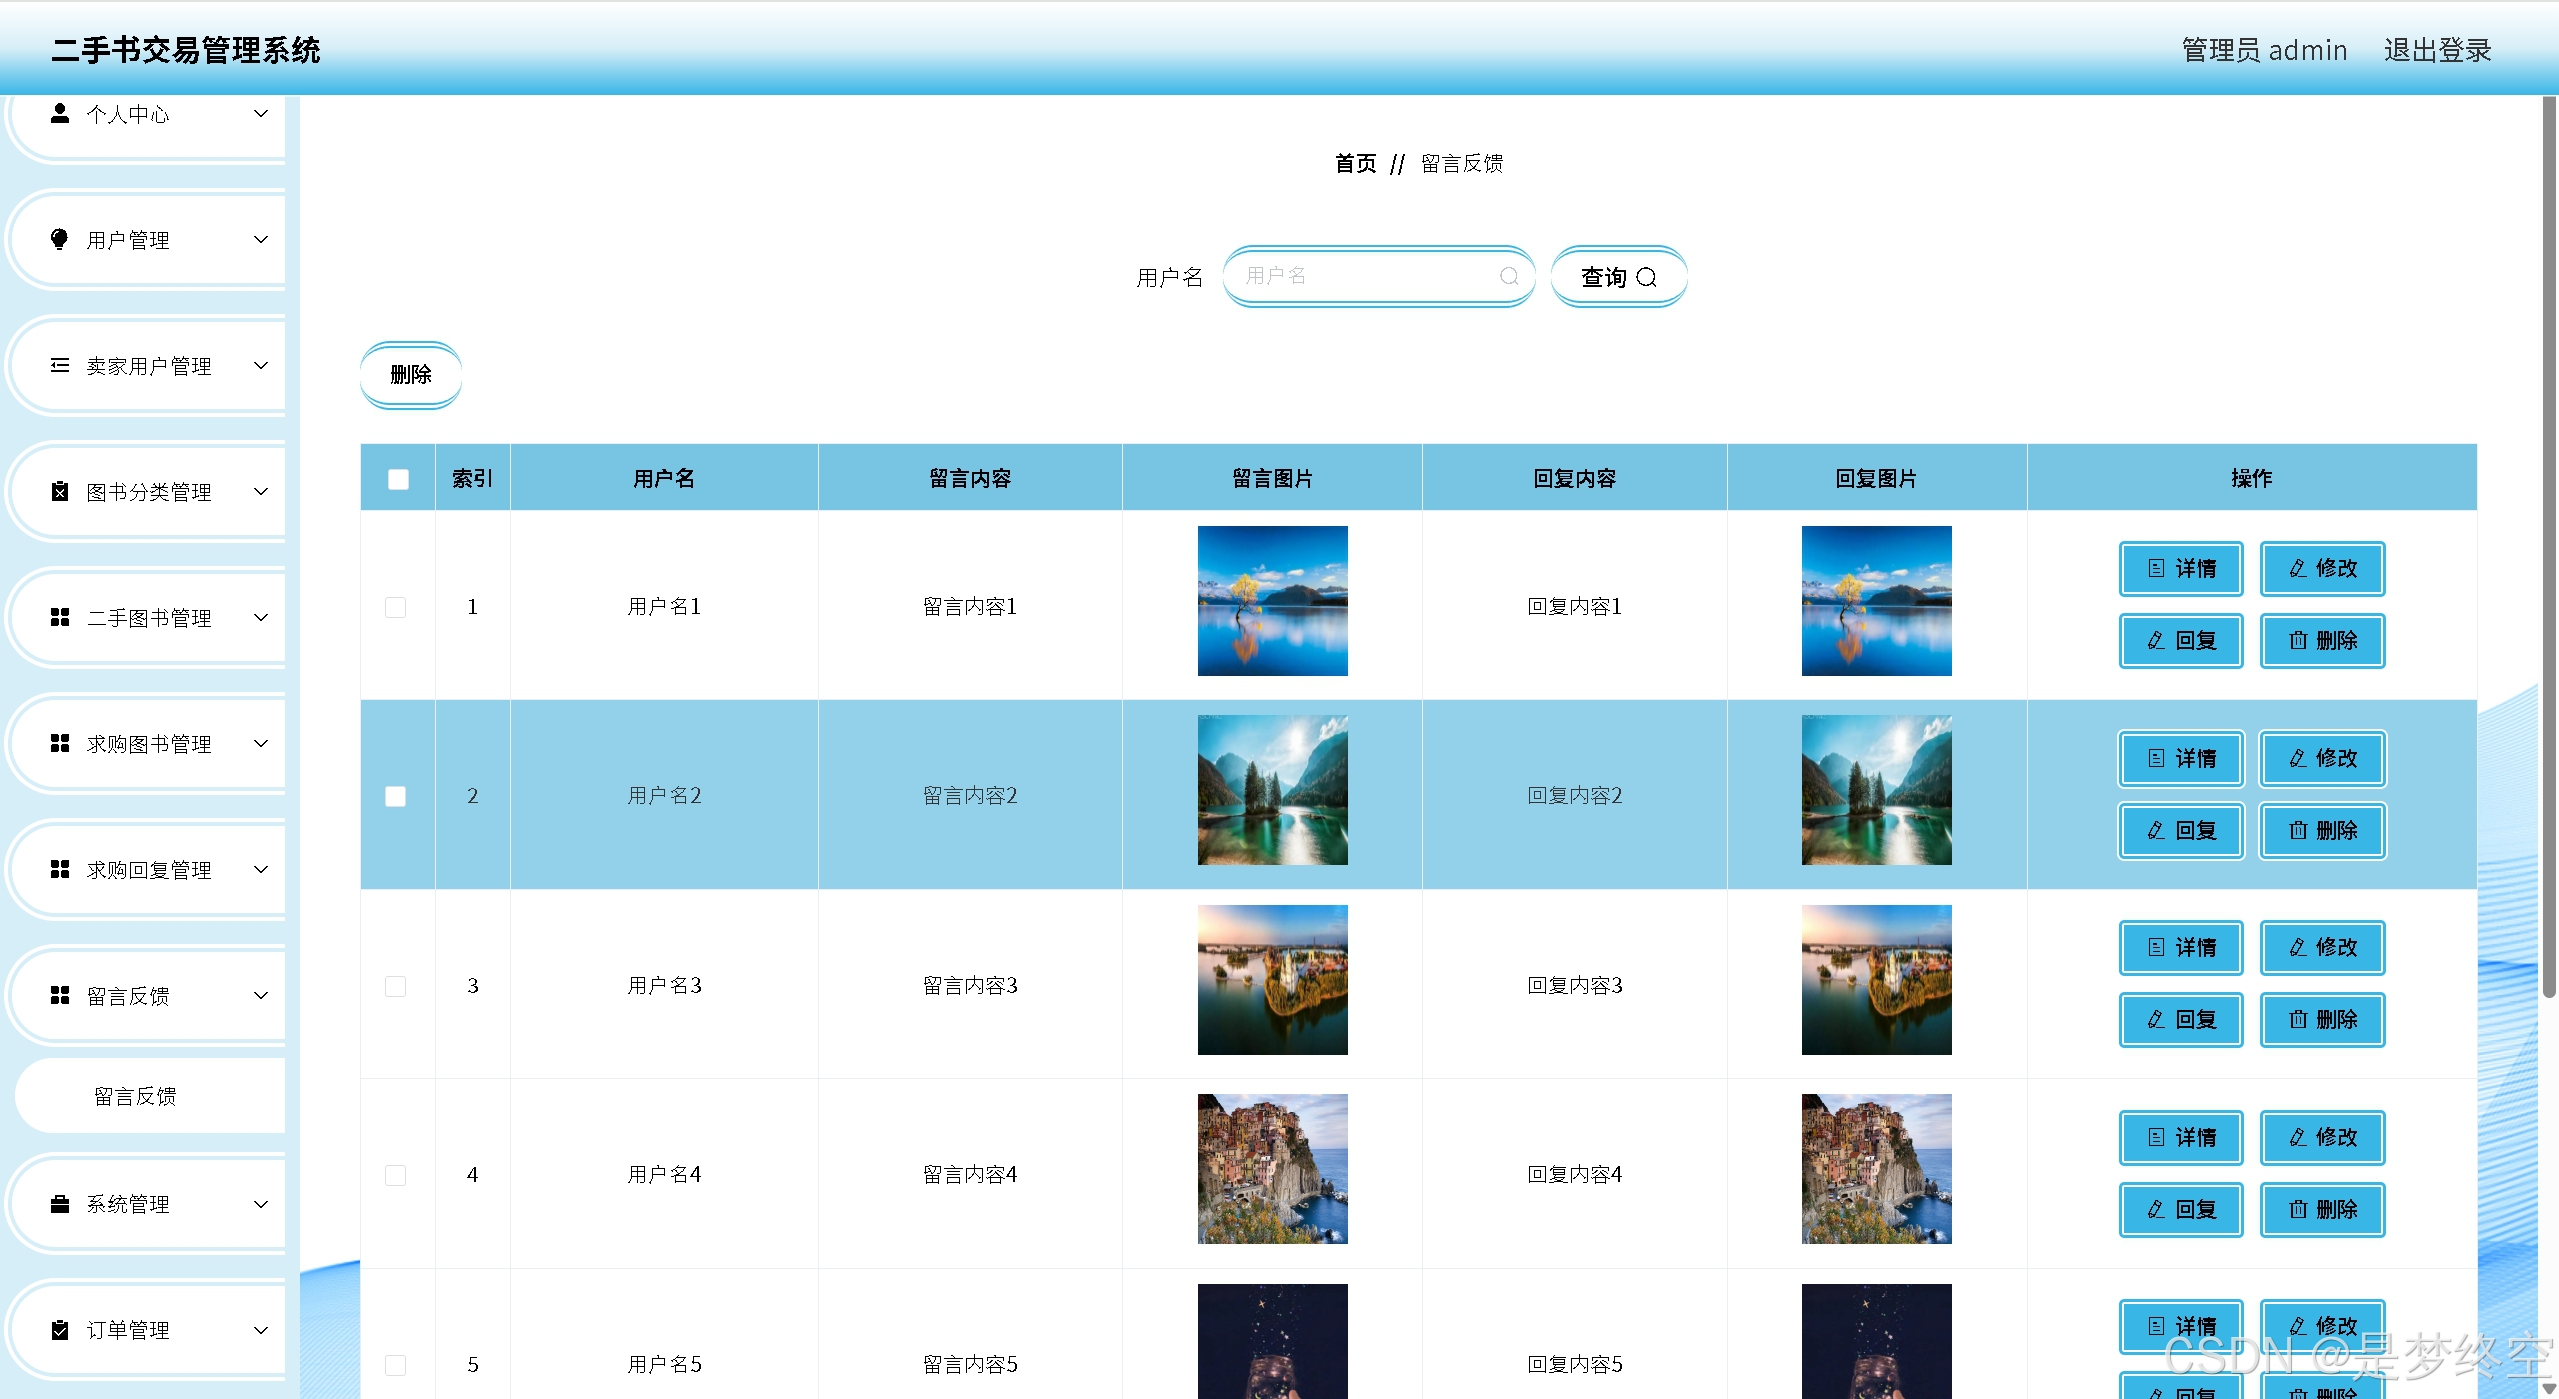
Task: Expand the 卖家用户管理 chevron
Action: click(260, 365)
